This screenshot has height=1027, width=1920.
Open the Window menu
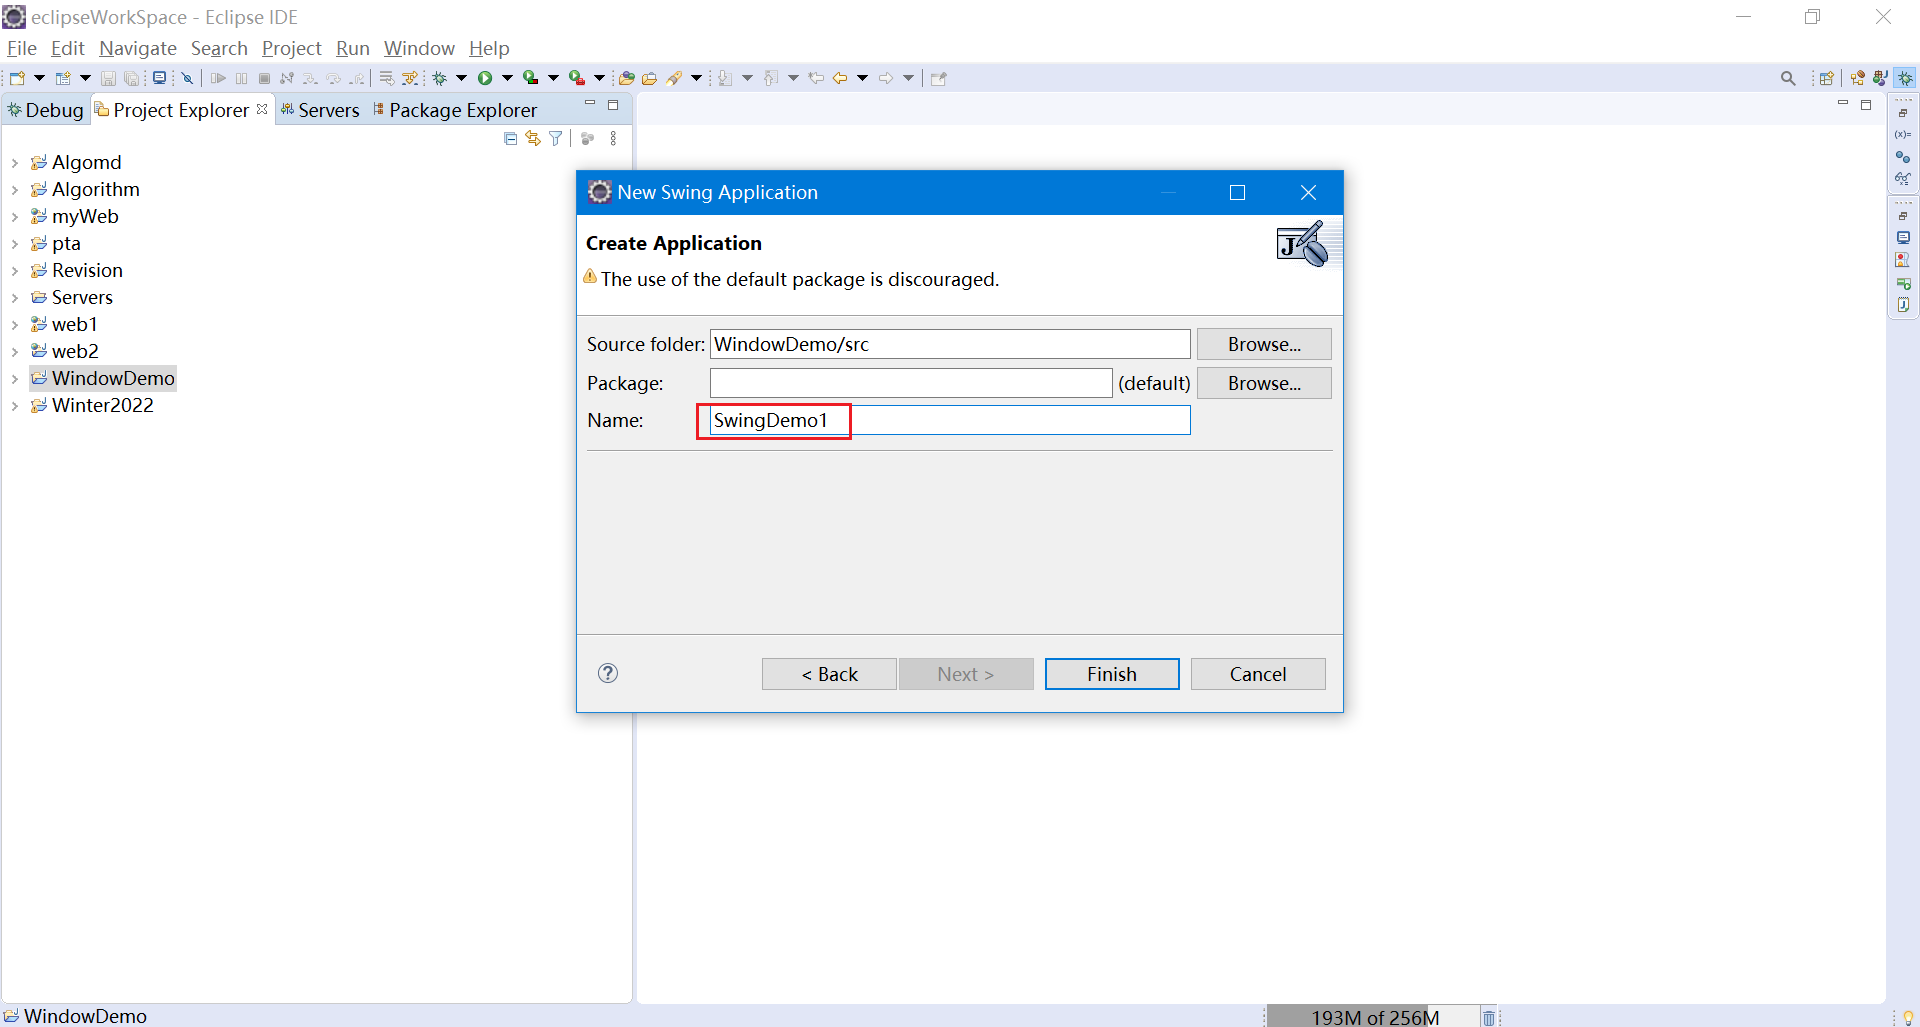pos(419,48)
